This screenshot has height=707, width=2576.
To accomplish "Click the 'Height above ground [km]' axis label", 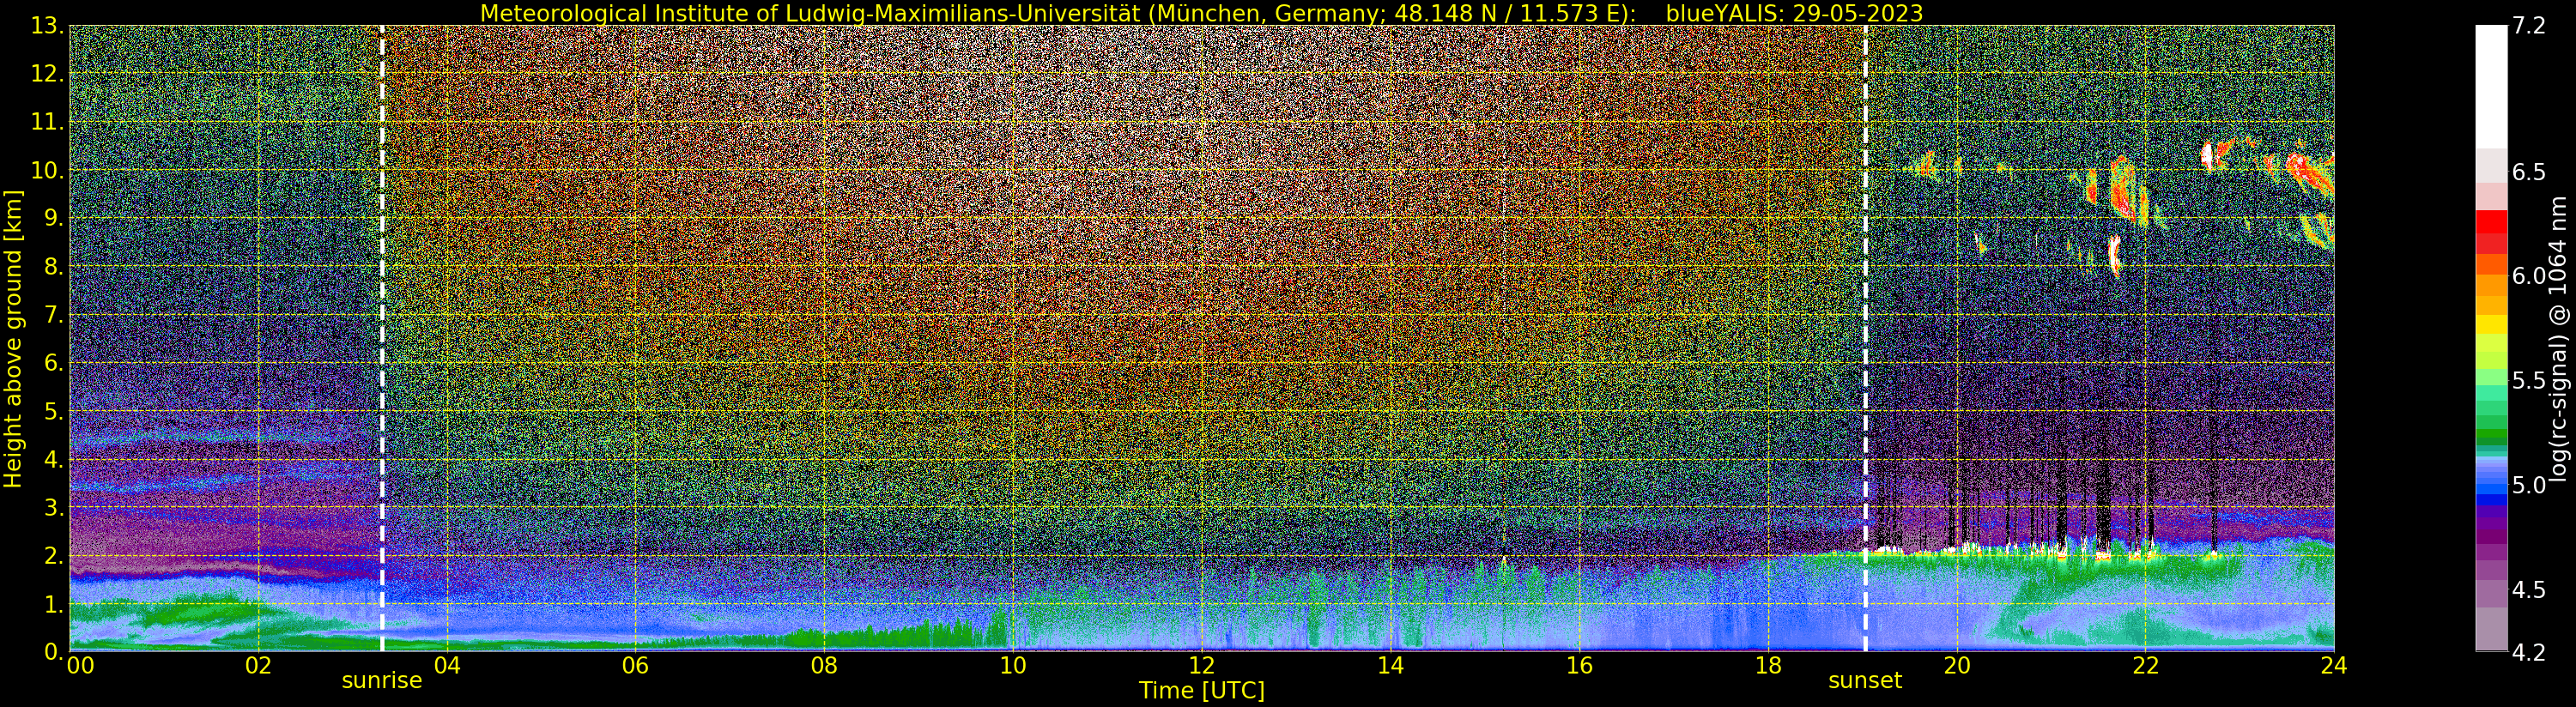I will tap(13, 339).
